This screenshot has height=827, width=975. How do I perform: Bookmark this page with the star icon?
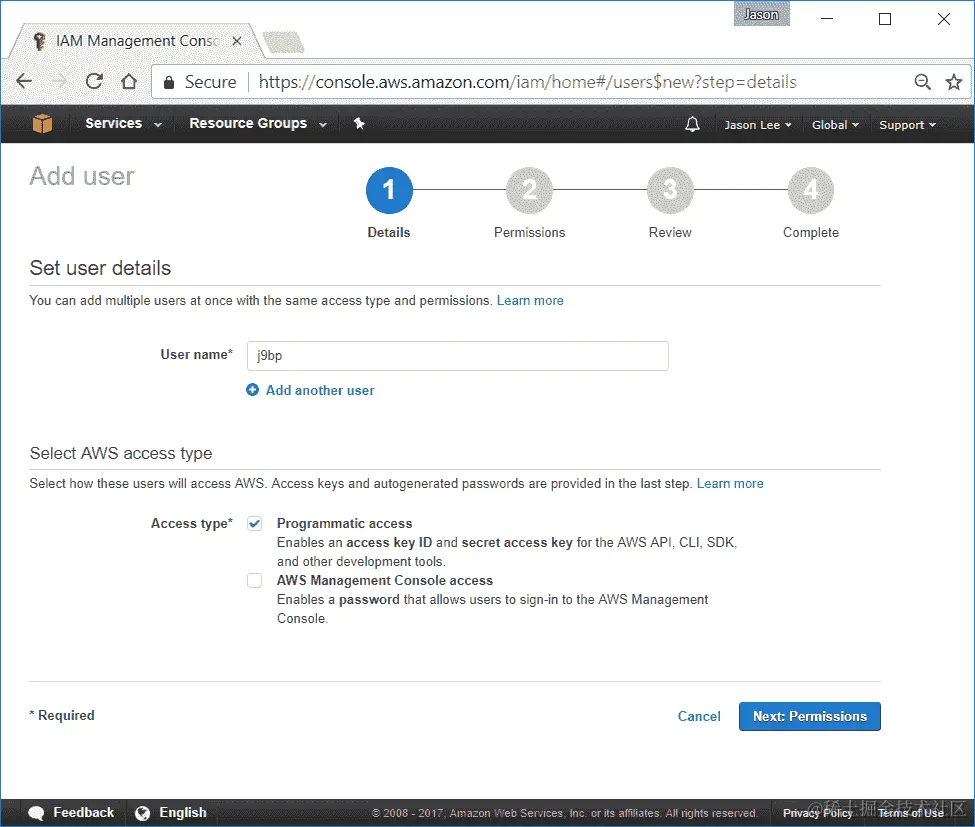[954, 81]
